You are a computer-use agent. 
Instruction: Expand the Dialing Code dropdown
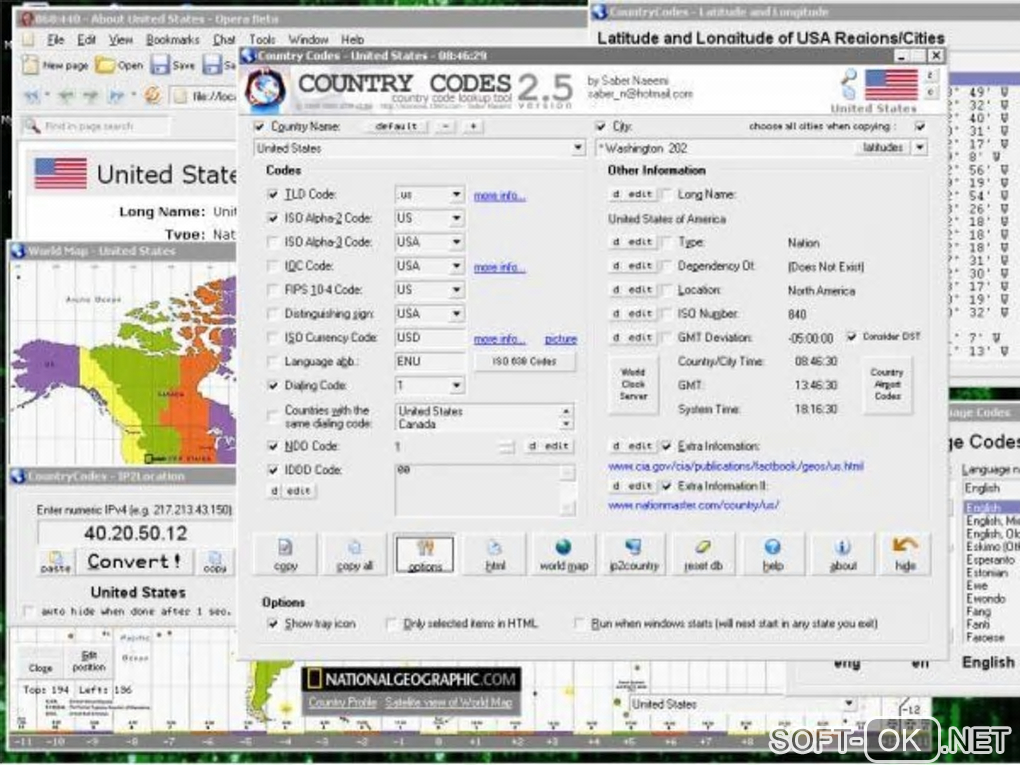(457, 386)
